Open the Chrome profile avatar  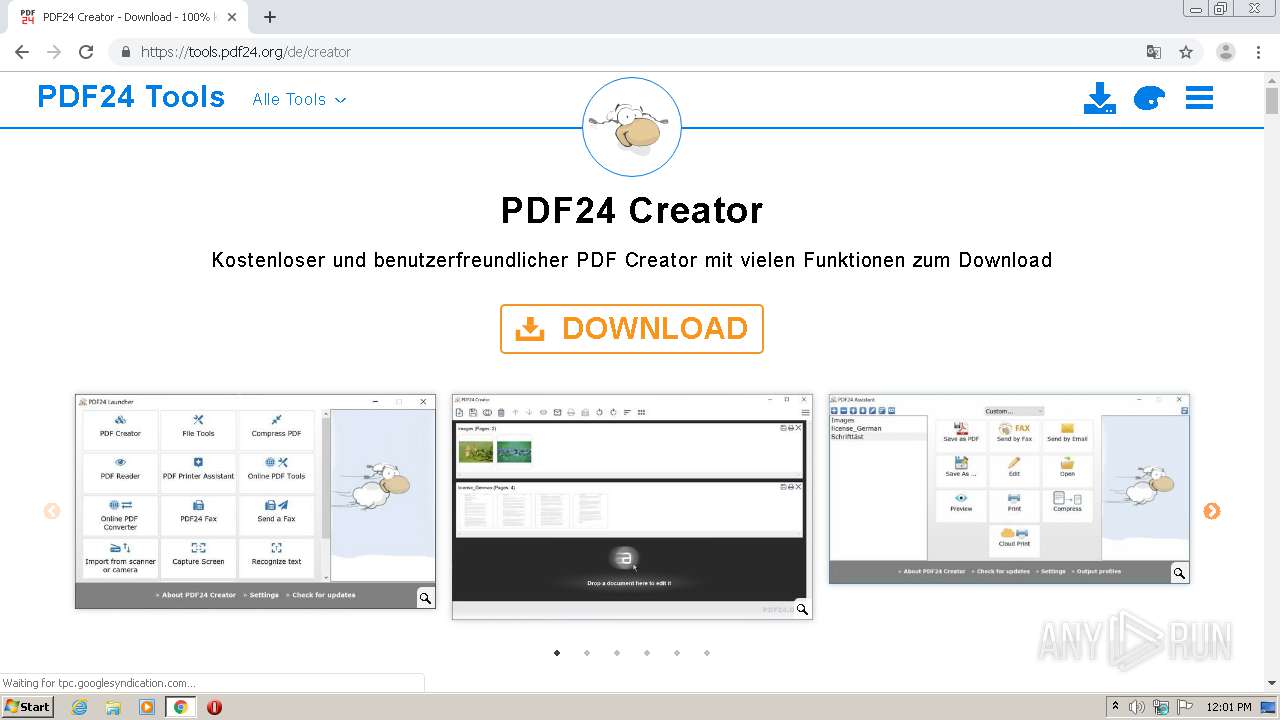tap(1226, 52)
